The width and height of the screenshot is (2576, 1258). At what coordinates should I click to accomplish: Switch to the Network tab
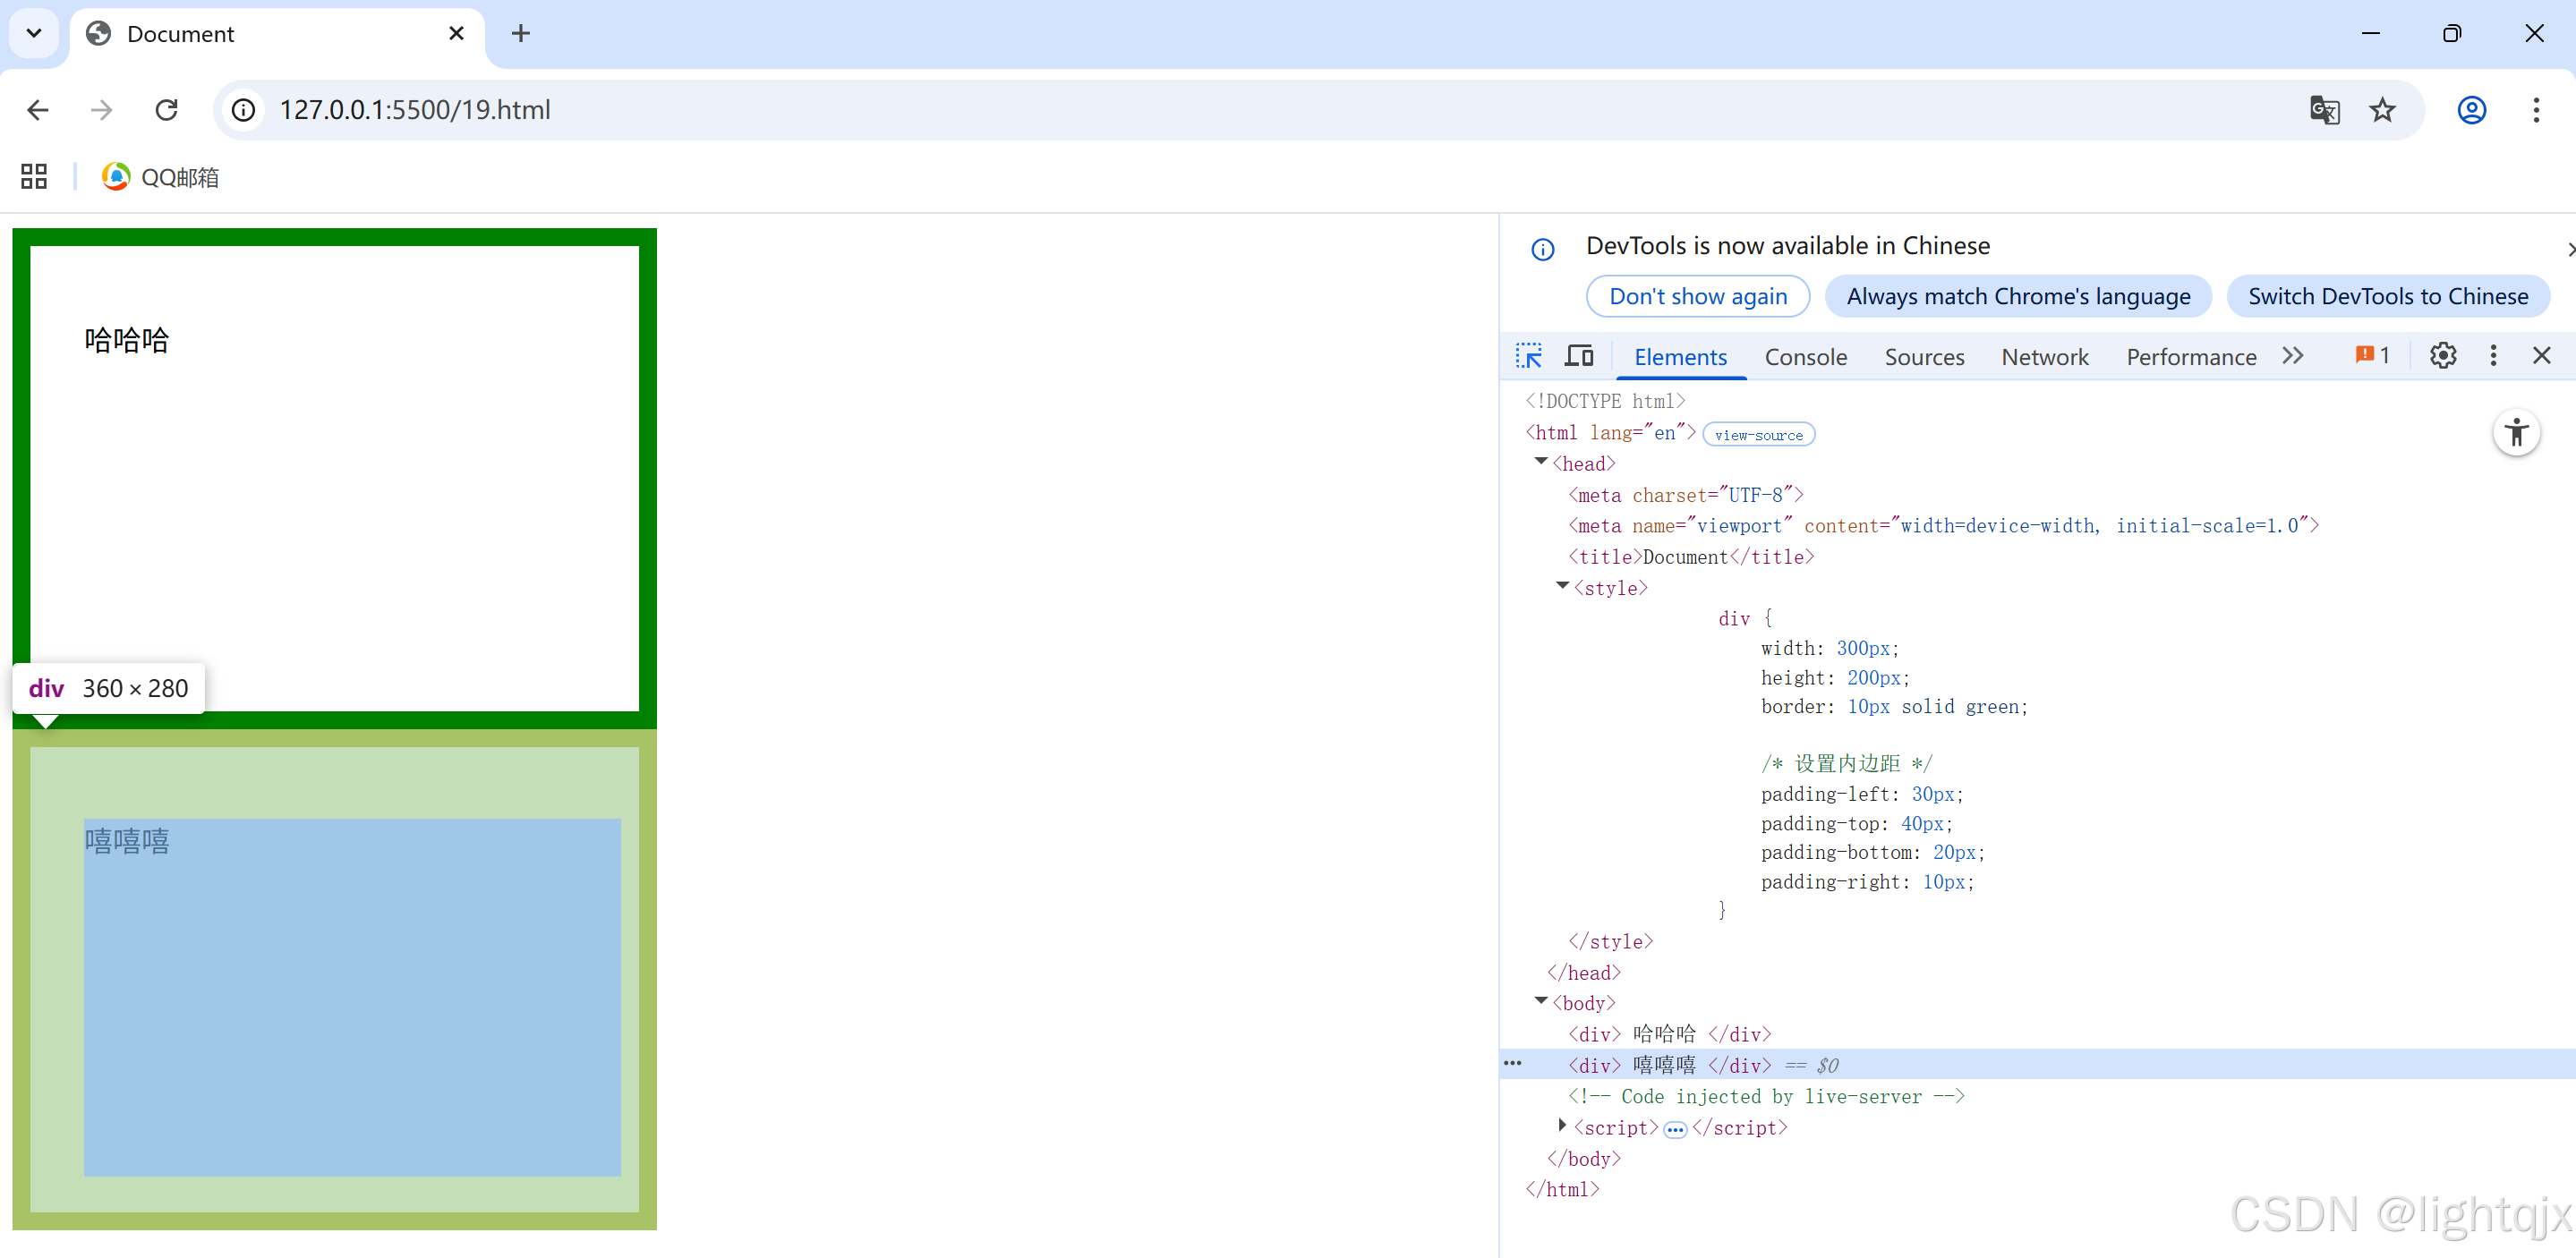click(2044, 357)
